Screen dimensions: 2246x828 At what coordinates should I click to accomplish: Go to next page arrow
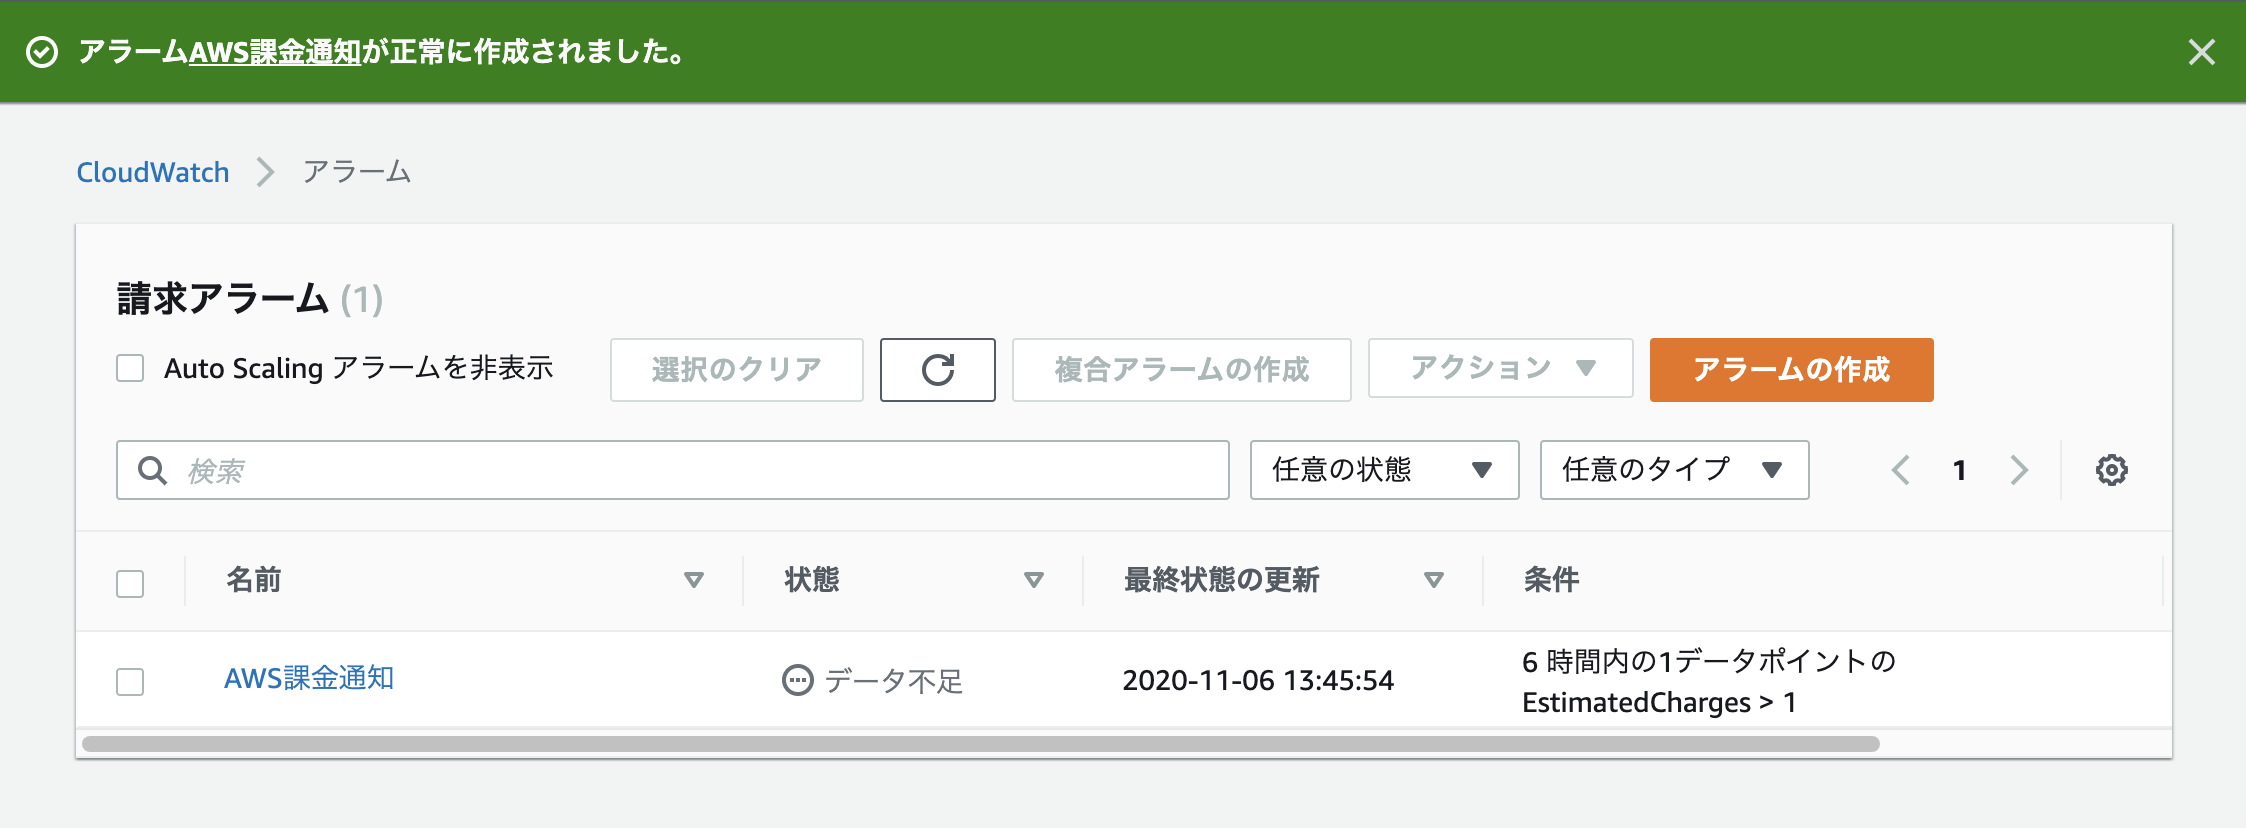pos(2019,470)
